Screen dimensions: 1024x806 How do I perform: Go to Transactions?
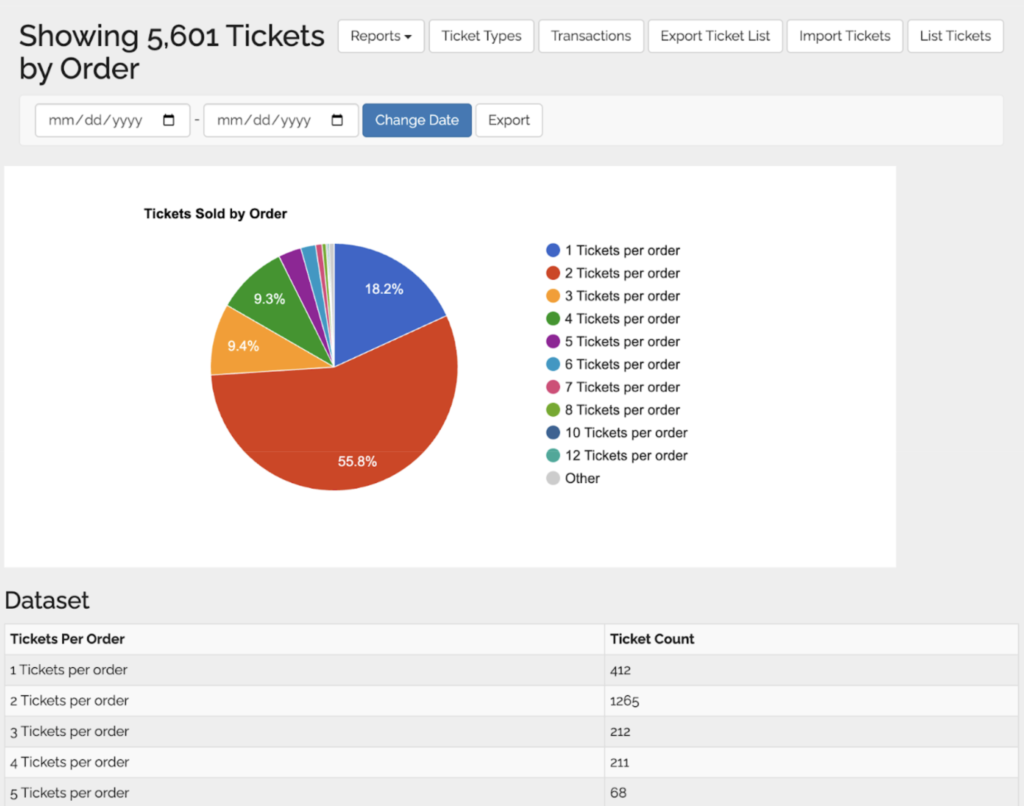pyautogui.click(x=591, y=36)
